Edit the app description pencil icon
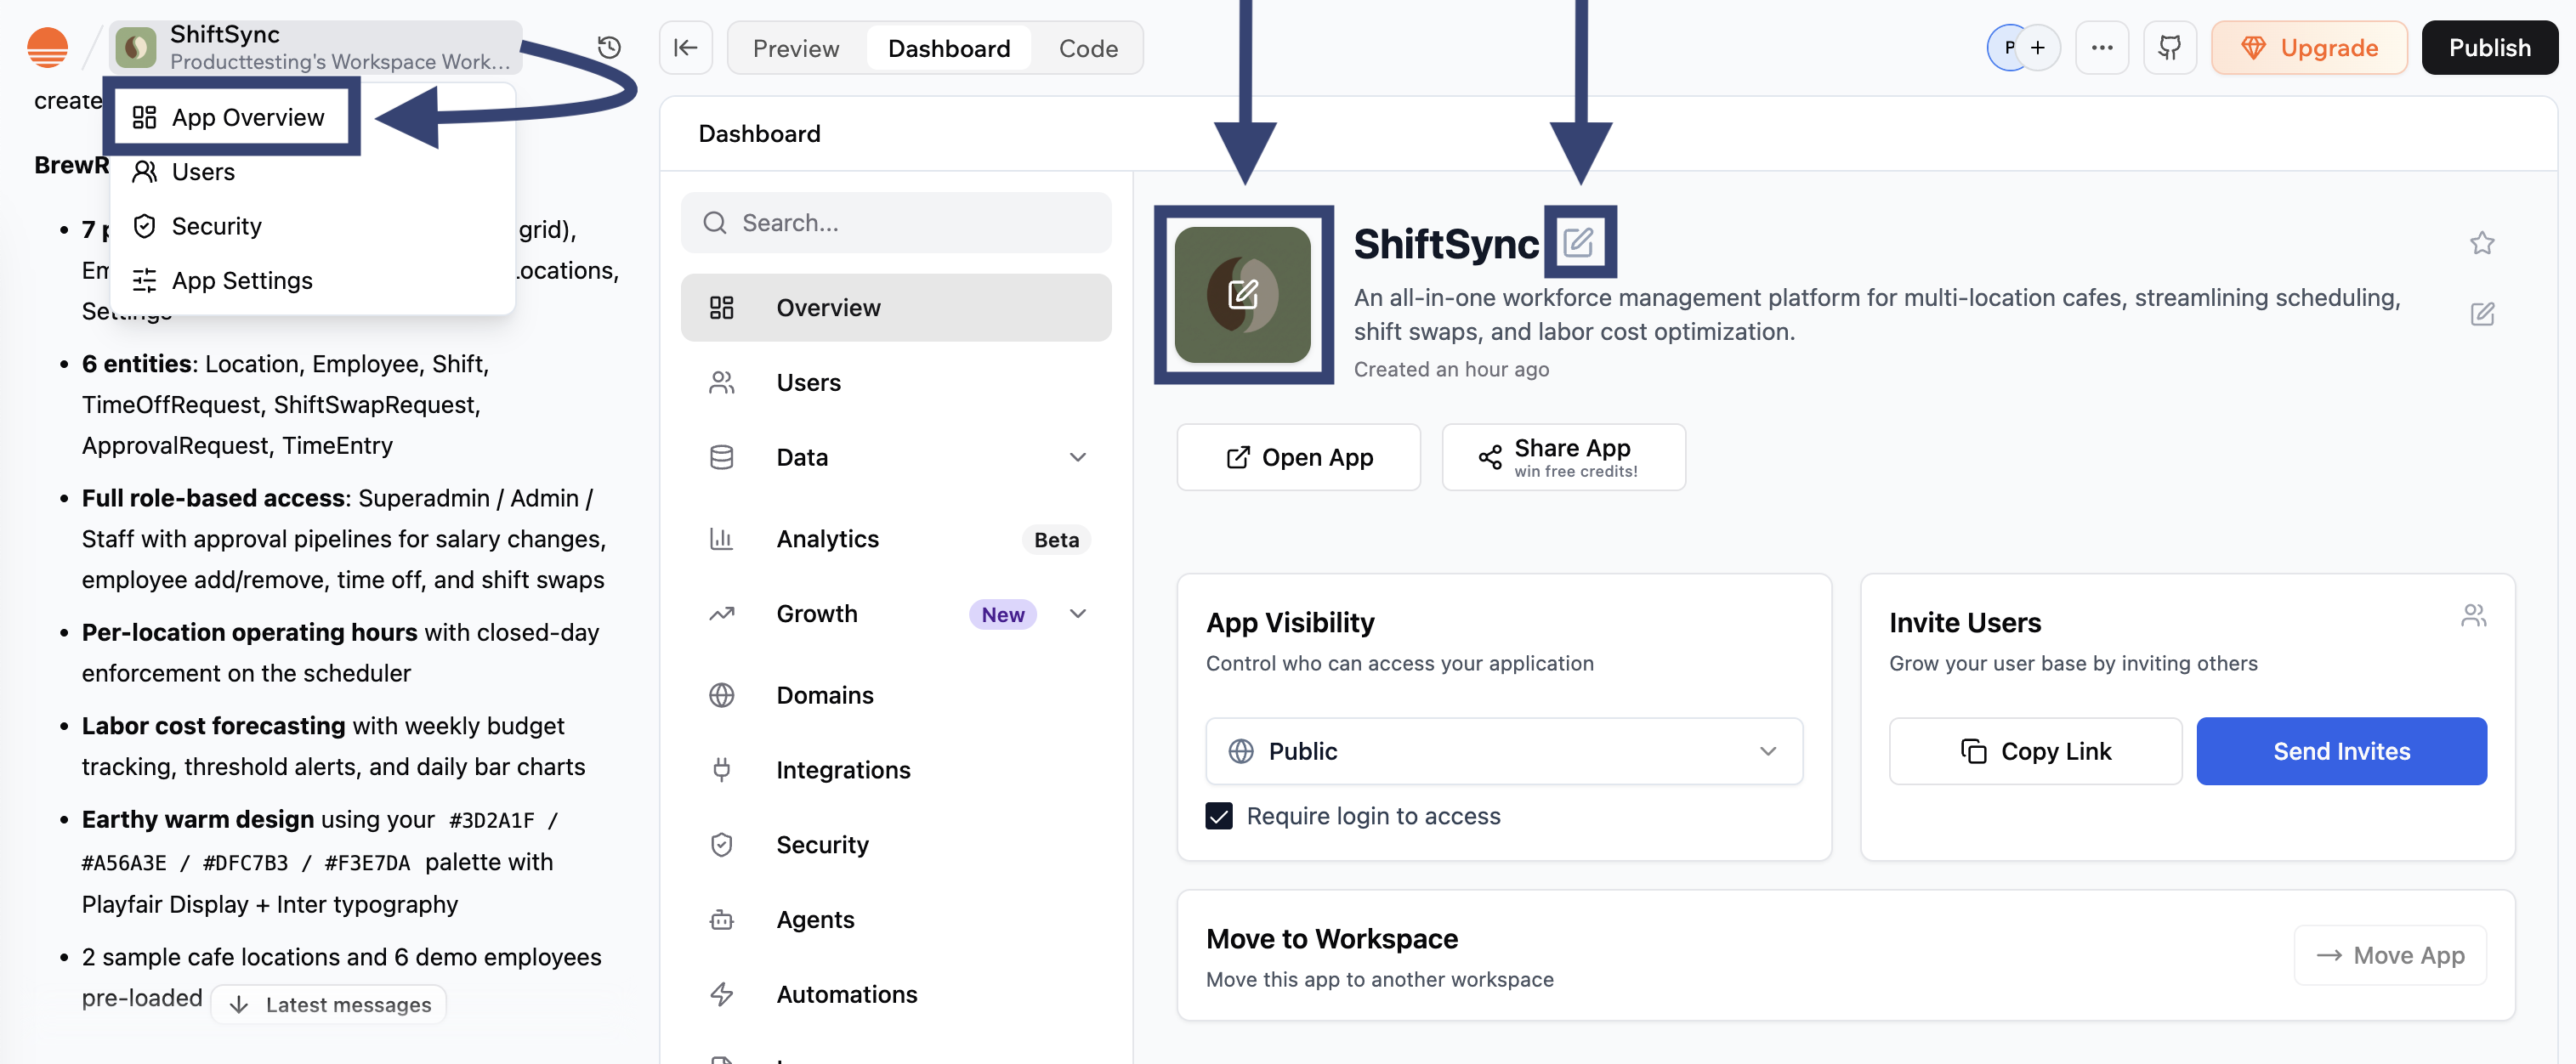Image resolution: width=2576 pixels, height=1064 pixels. [x=2482, y=314]
